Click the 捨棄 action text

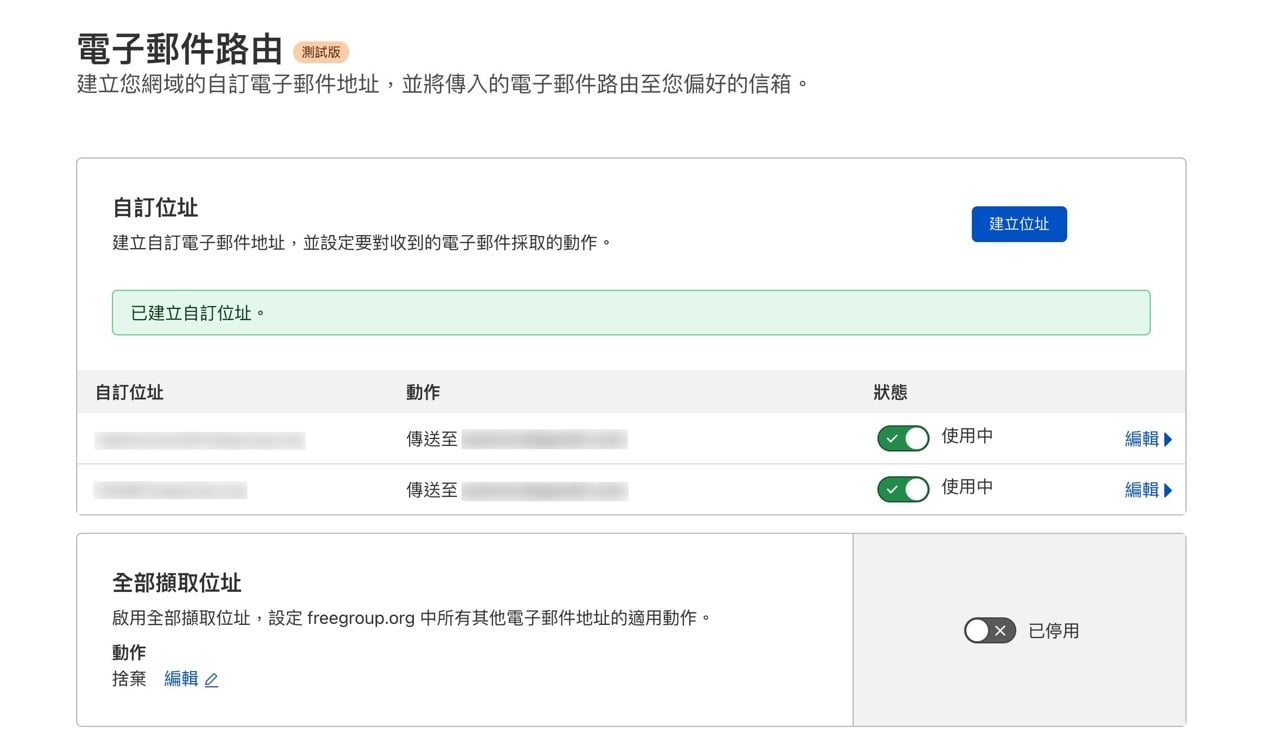tap(129, 679)
